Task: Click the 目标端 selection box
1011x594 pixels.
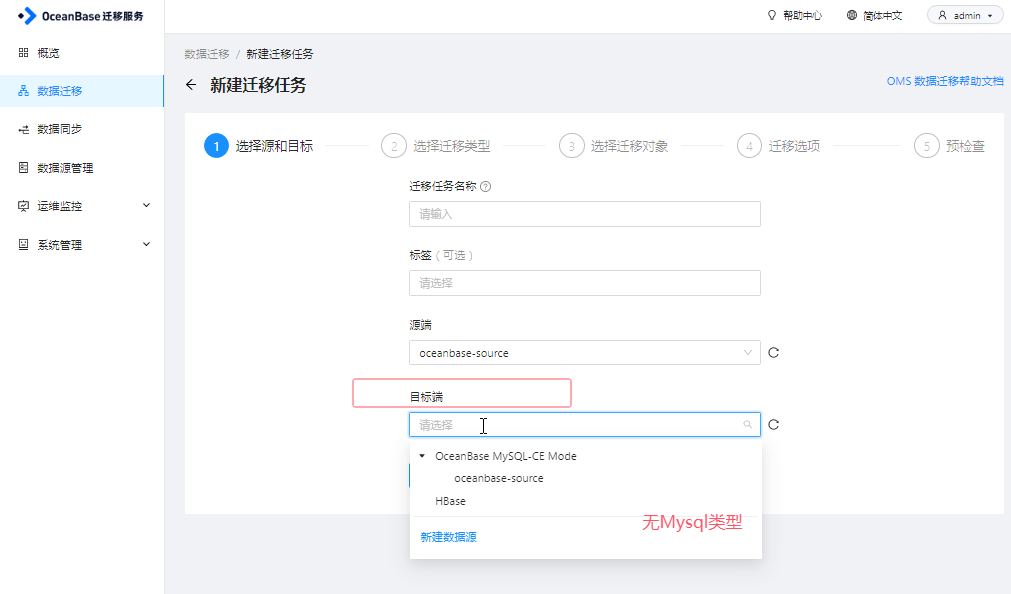Action: pos(585,424)
